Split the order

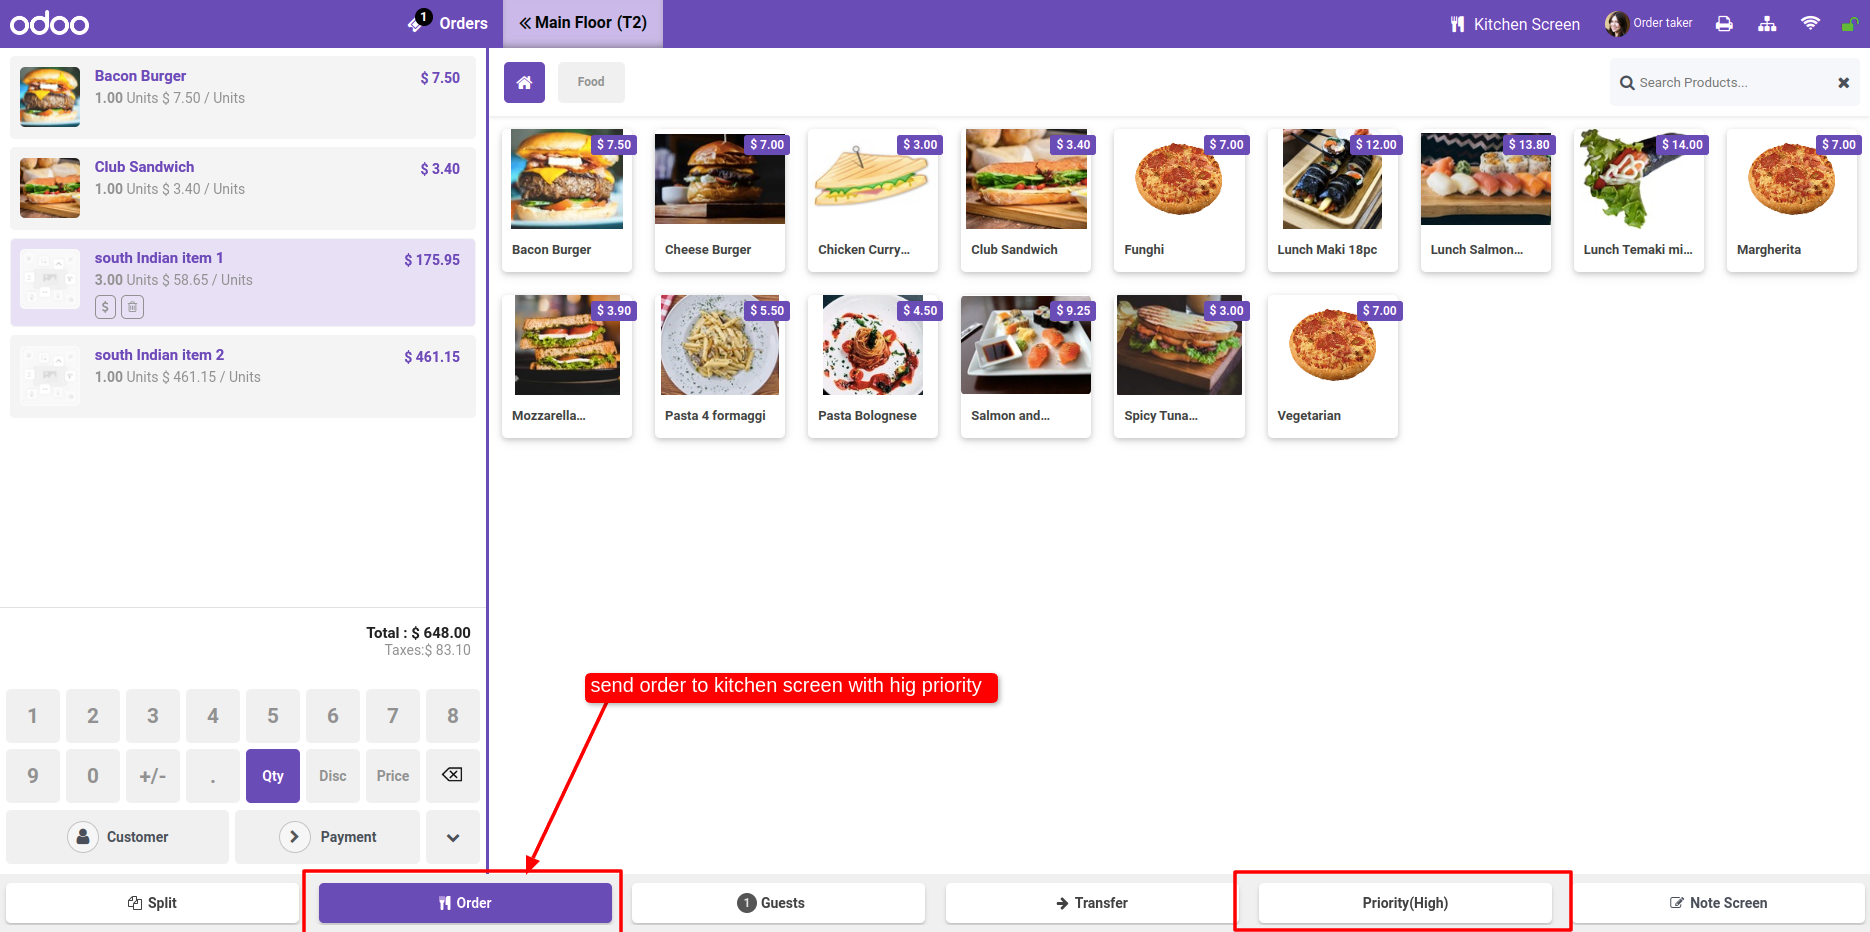pos(152,903)
